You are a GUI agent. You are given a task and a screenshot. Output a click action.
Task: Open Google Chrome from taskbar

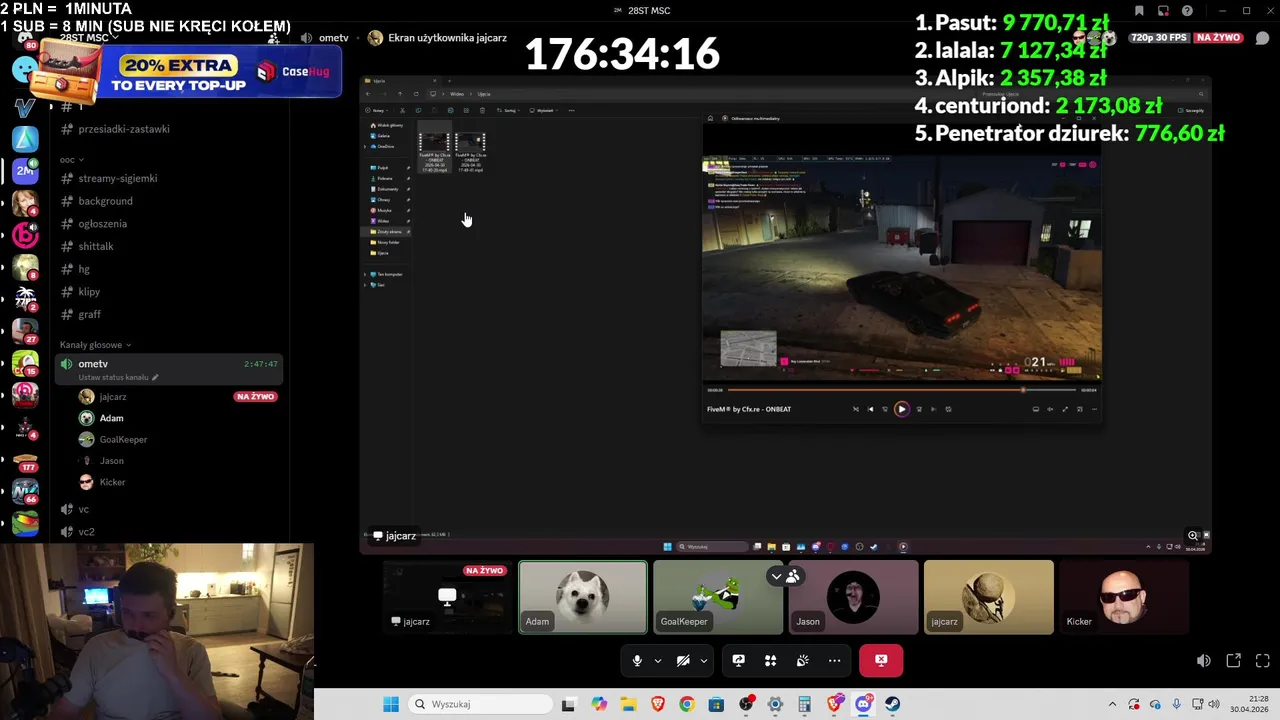pyautogui.click(x=686, y=704)
